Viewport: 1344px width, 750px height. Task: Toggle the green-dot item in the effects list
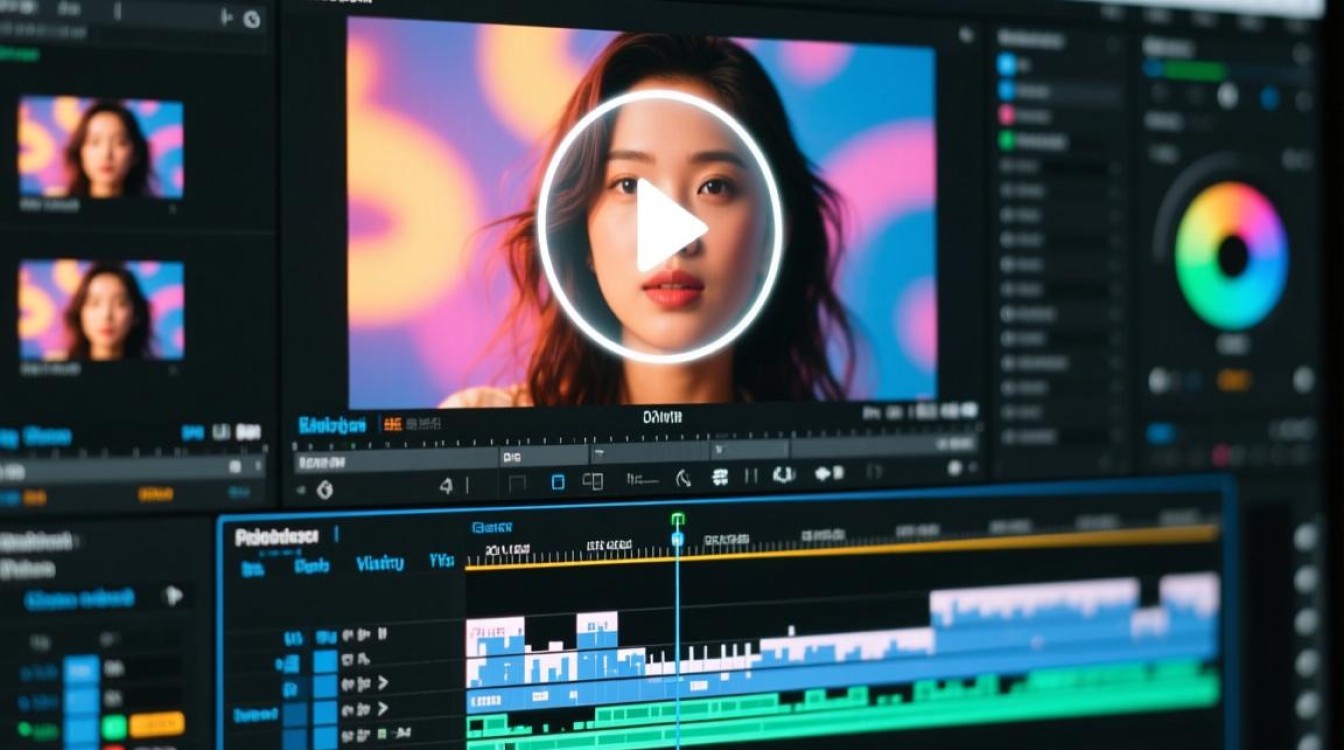point(1007,140)
